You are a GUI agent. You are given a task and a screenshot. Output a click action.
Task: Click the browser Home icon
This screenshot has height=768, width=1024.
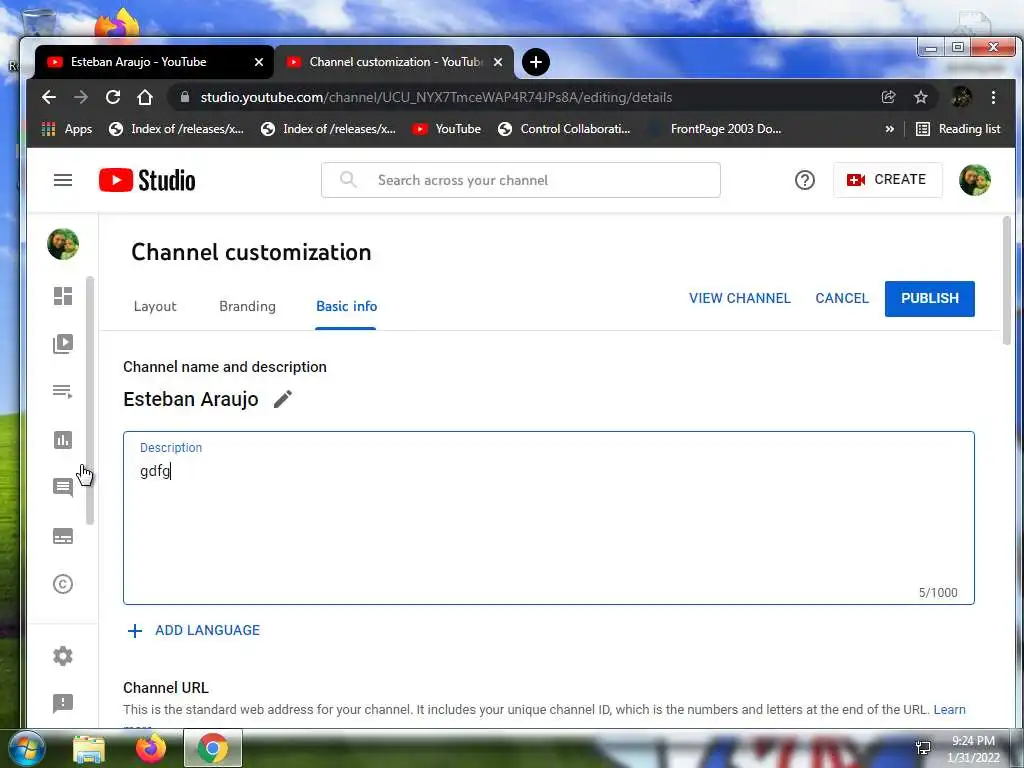coord(145,97)
